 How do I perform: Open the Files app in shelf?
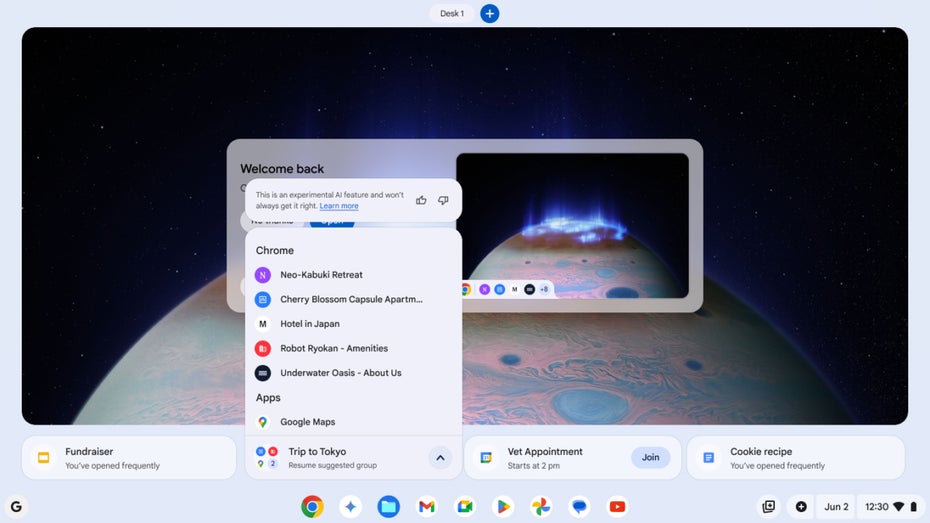388,506
